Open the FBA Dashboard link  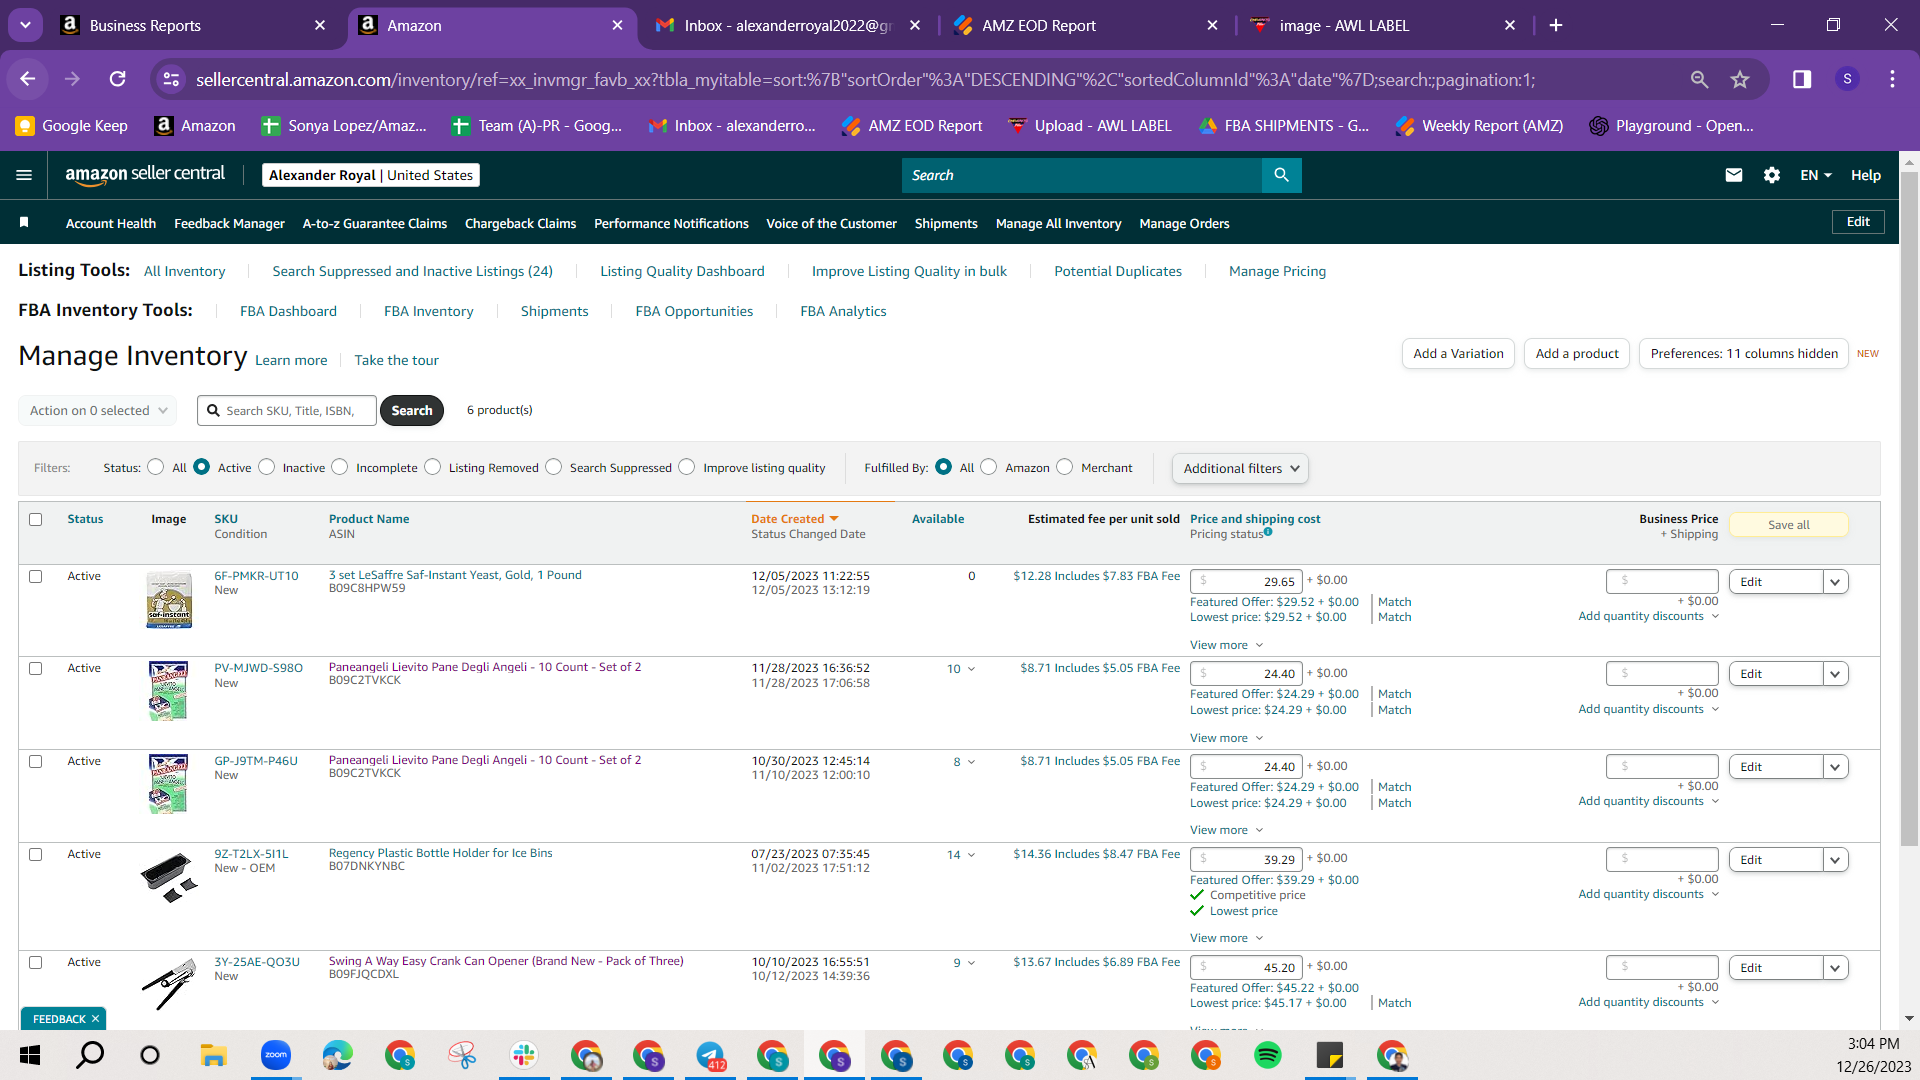pyautogui.click(x=288, y=311)
